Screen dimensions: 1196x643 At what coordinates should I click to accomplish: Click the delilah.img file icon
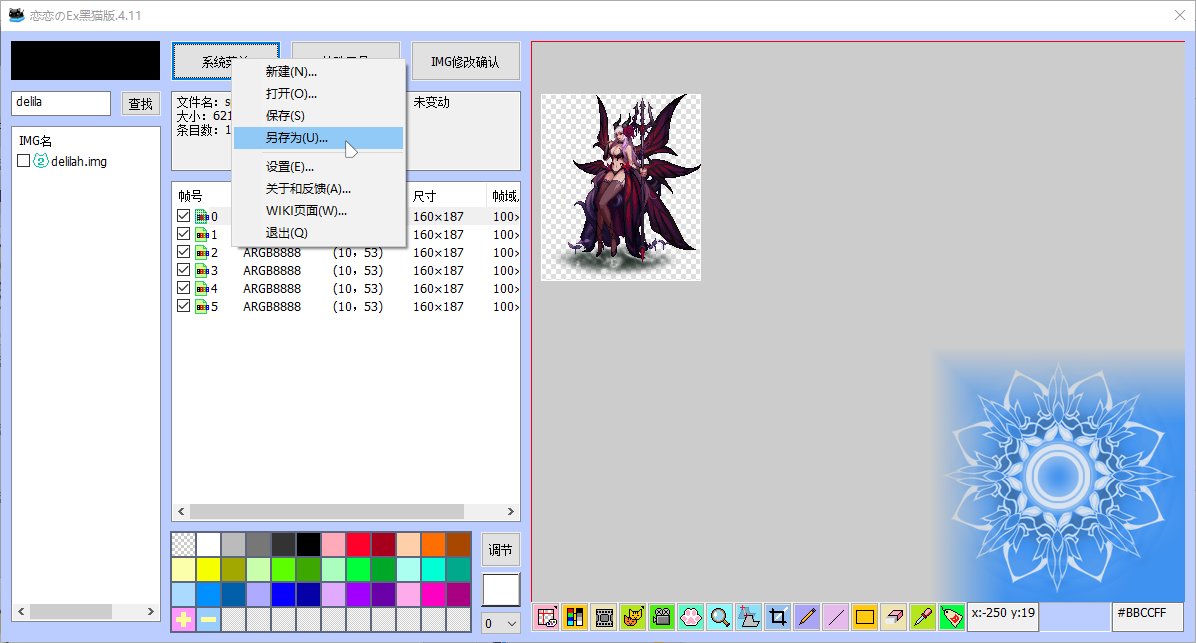point(40,161)
